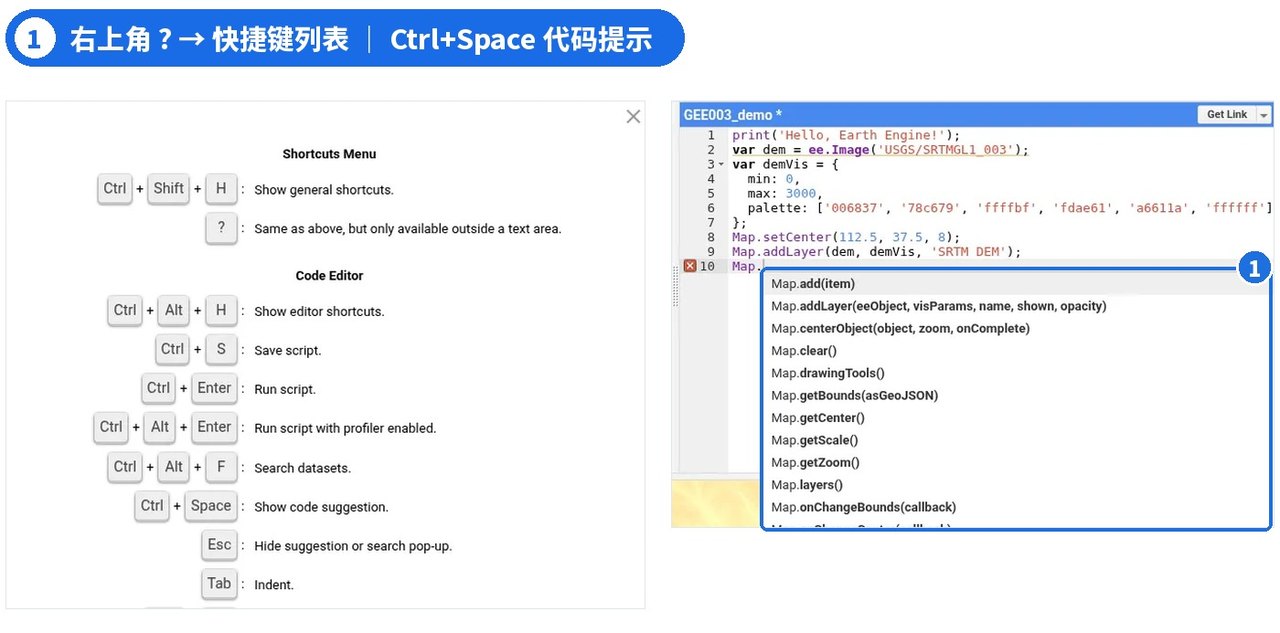Open the Get Link dropdown arrow
The height and width of the screenshot is (633, 1280).
pyautogui.click(x=1264, y=115)
